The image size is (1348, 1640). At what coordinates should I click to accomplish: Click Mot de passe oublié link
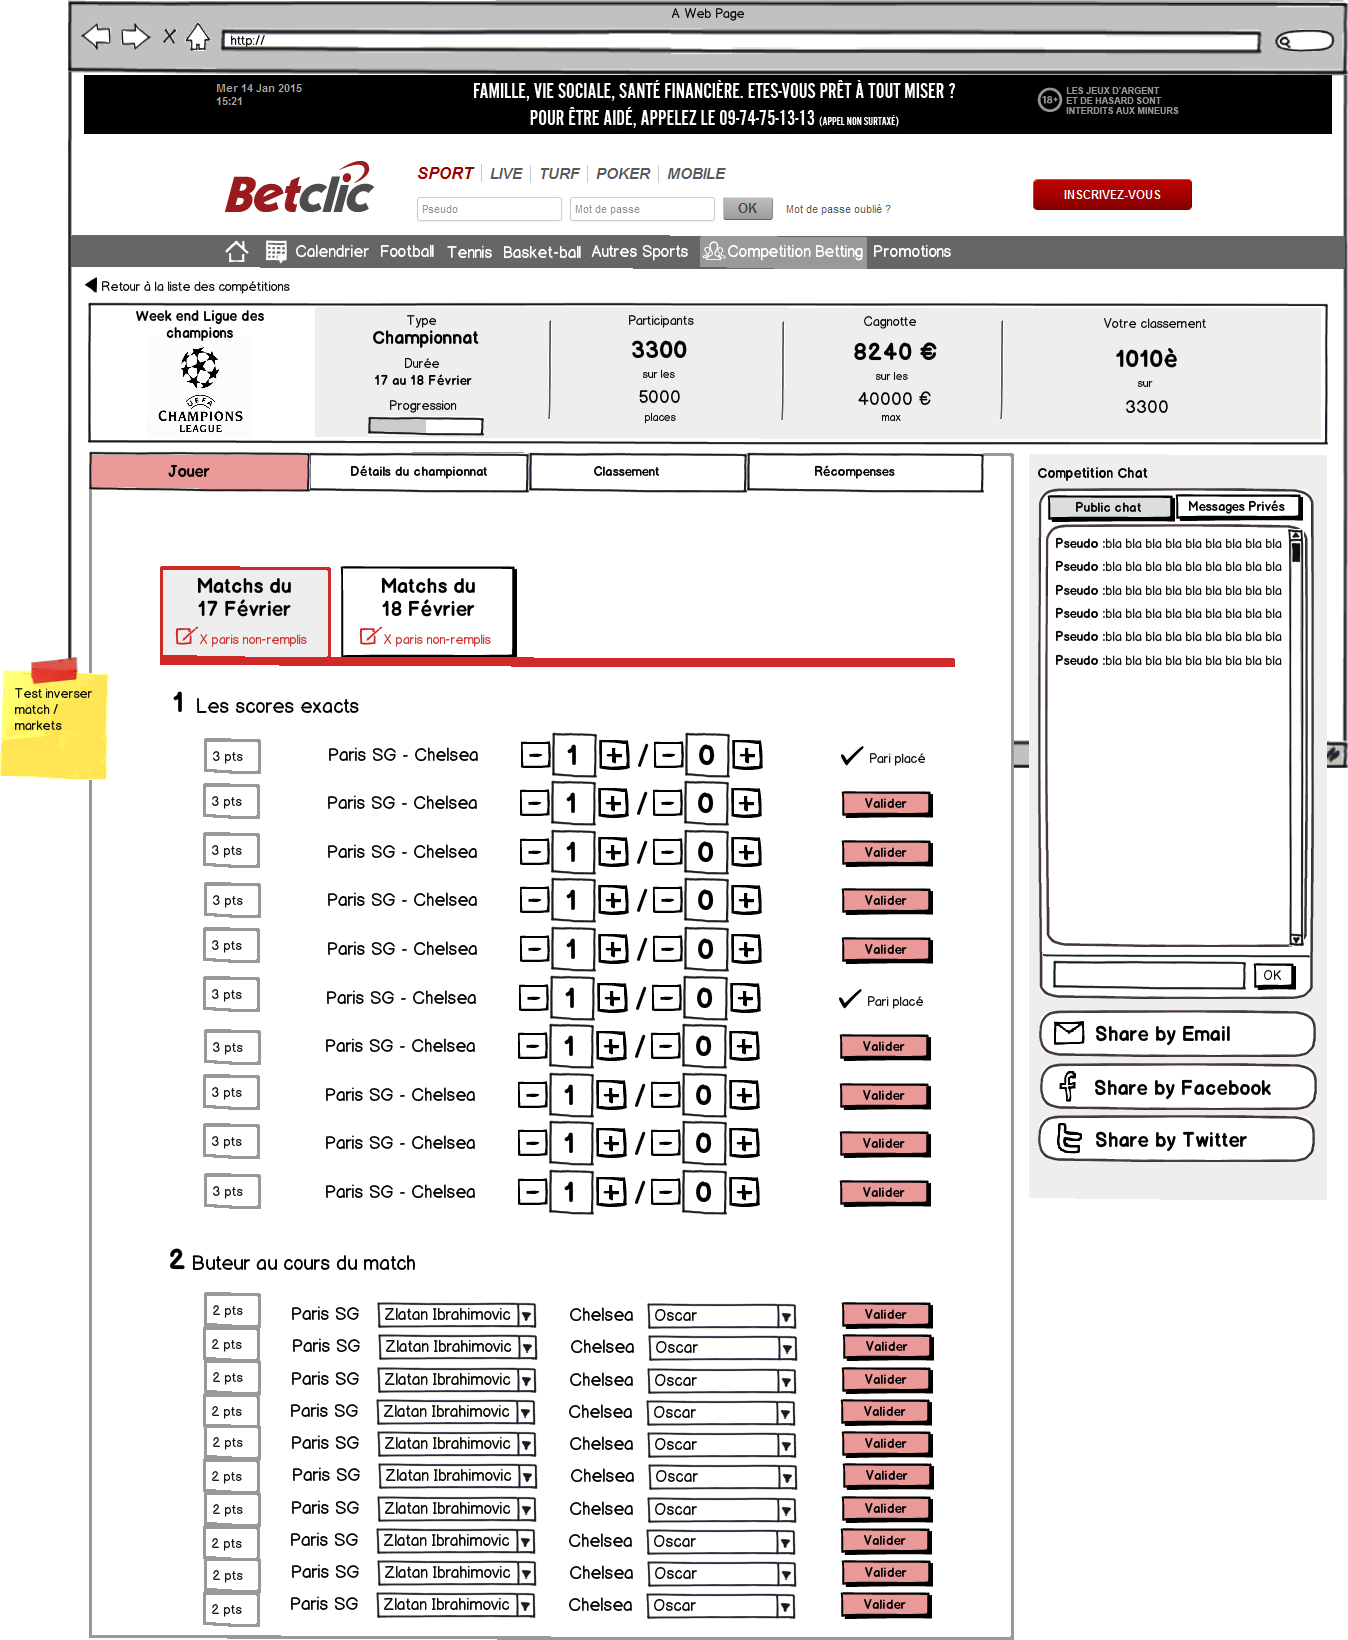(837, 210)
